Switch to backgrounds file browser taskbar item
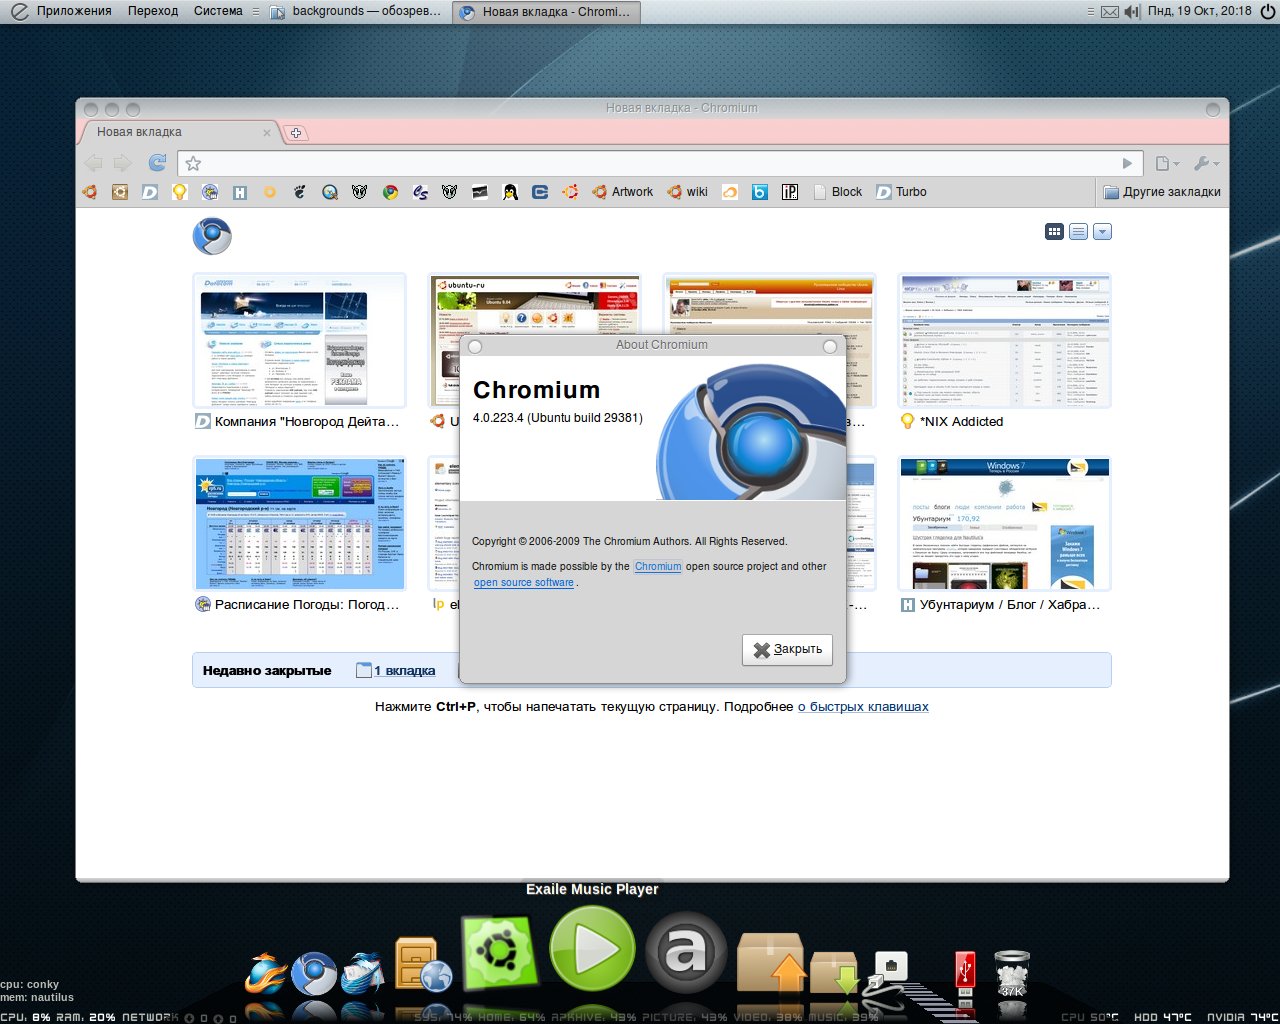 coord(356,11)
